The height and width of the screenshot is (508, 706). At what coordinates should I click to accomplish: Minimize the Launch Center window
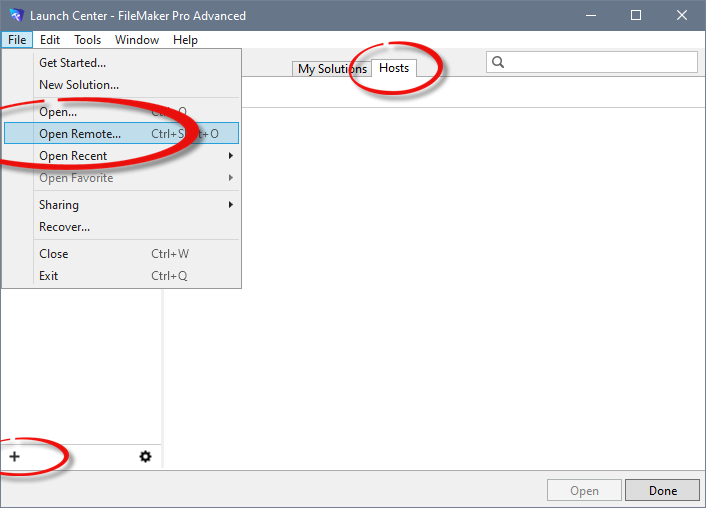pyautogui.click(x=591, y=15)
